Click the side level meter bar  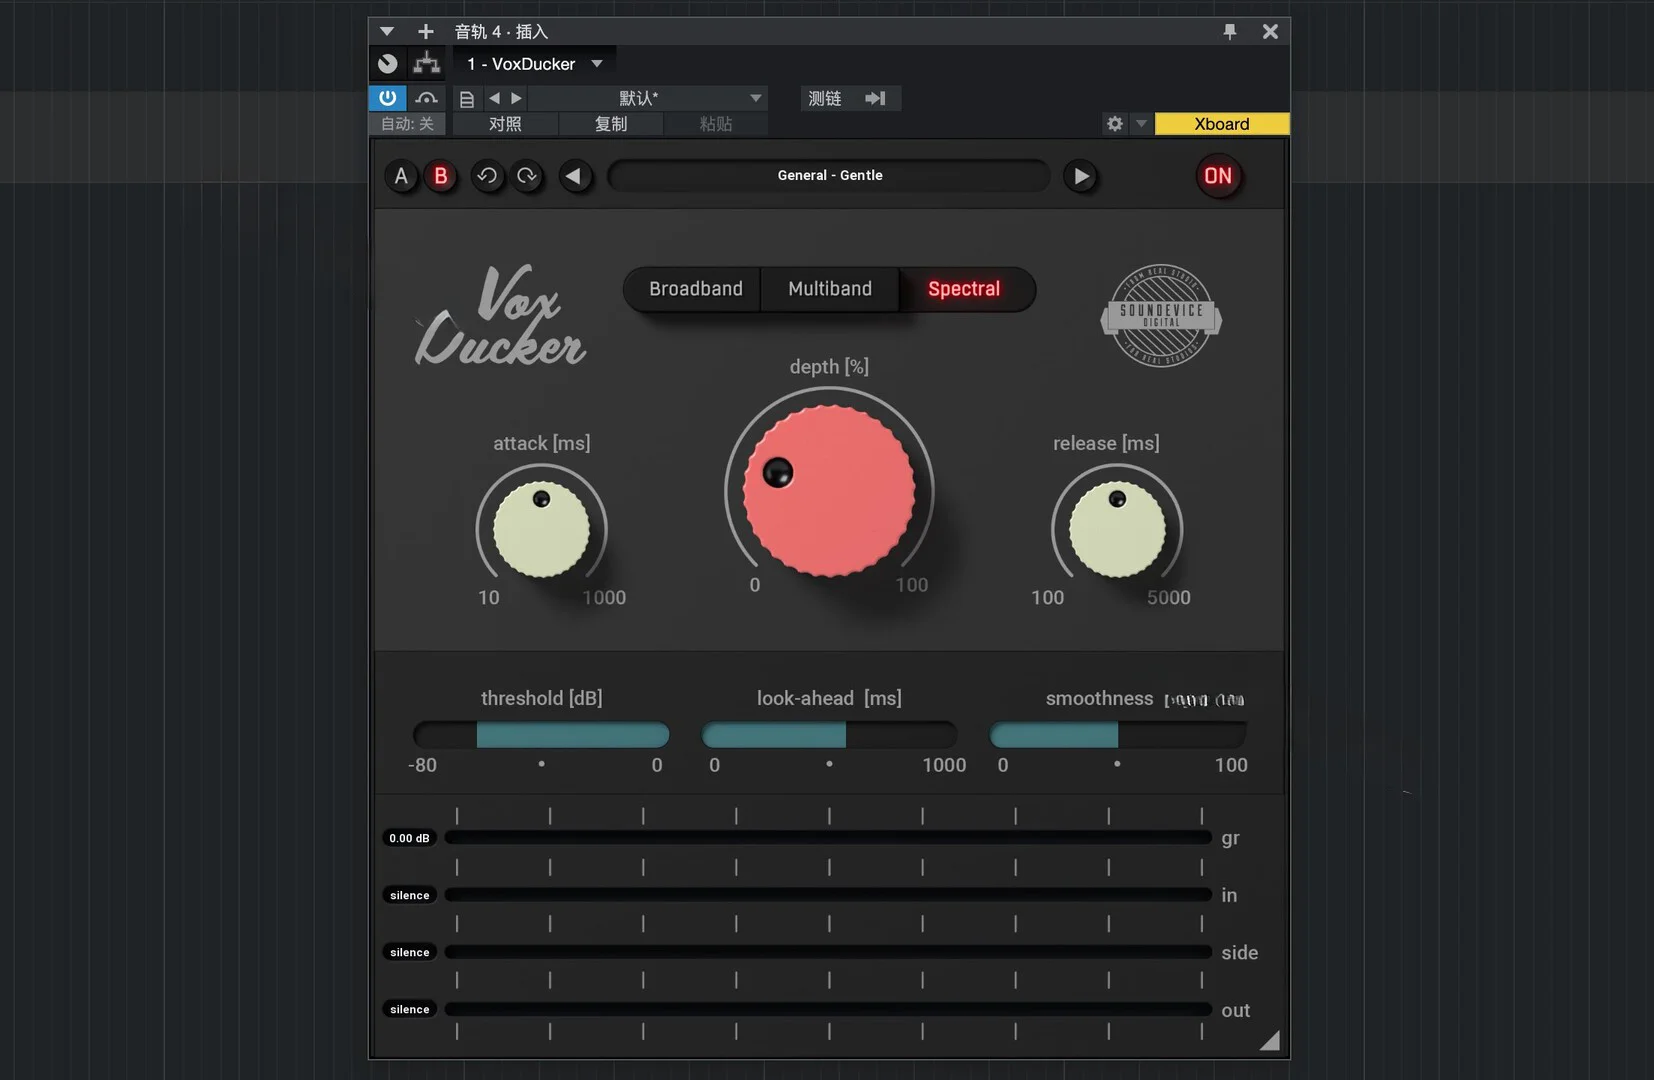(828, 952)
